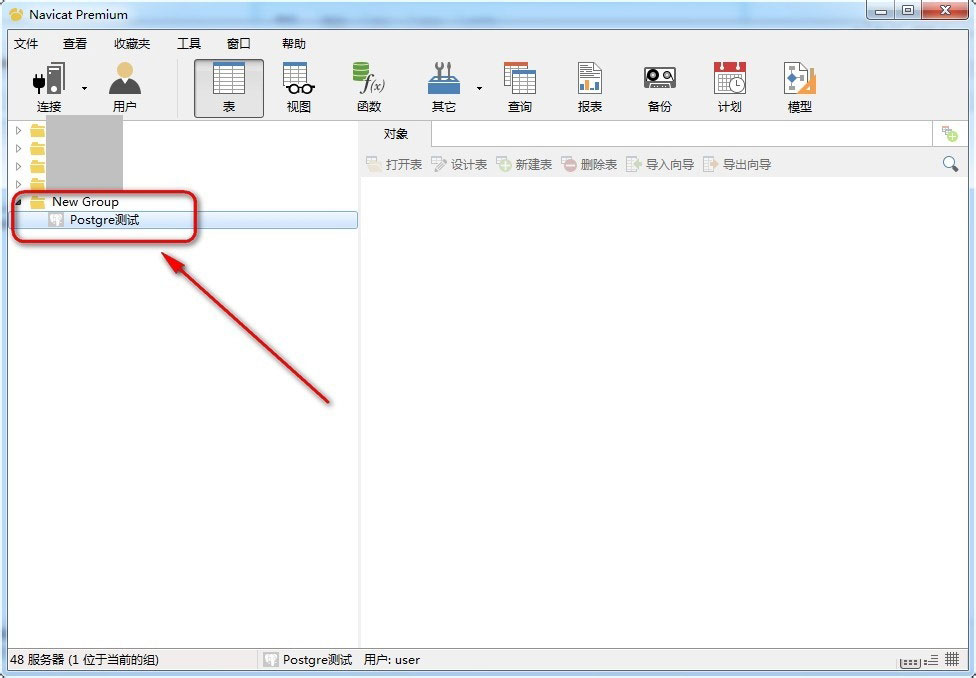
Task: Open the 文件 menu
Action: pyautogui.click(x=26, y=44)
